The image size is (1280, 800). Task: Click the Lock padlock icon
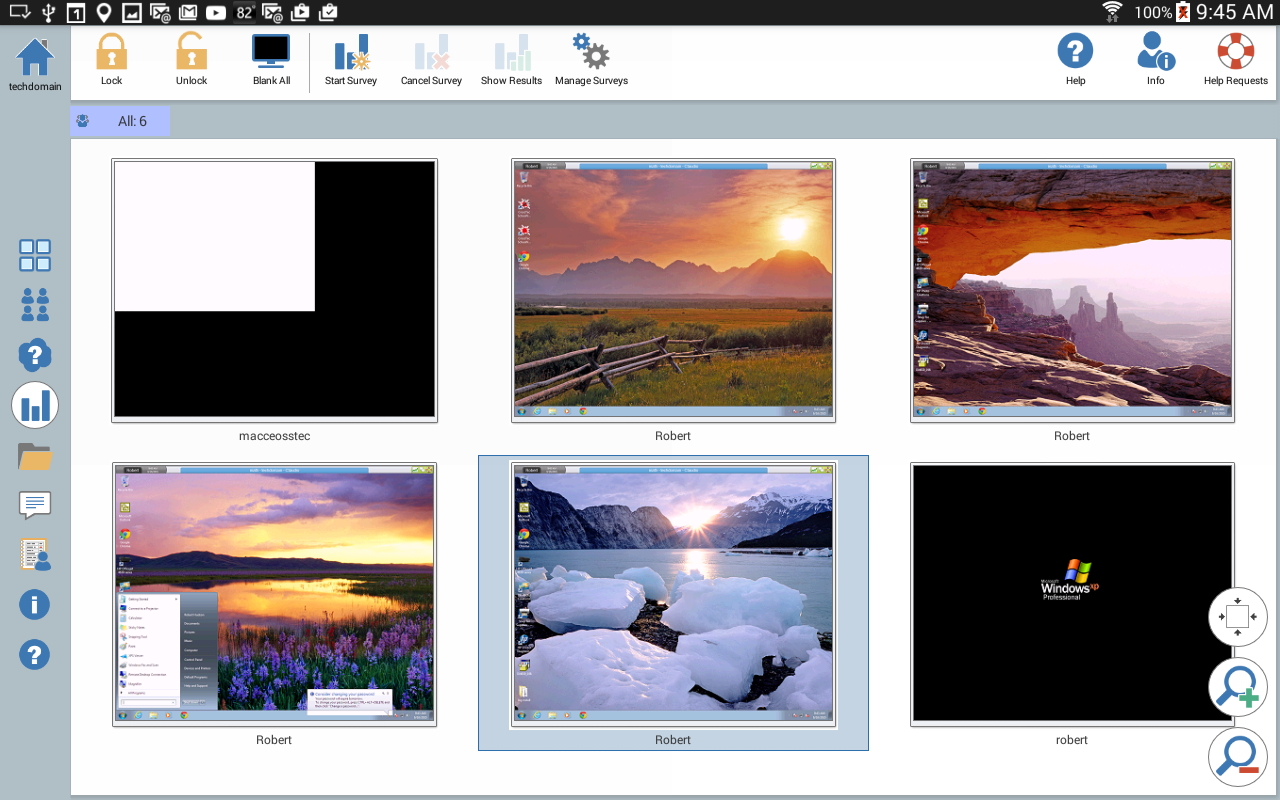[x=111, y=52]
